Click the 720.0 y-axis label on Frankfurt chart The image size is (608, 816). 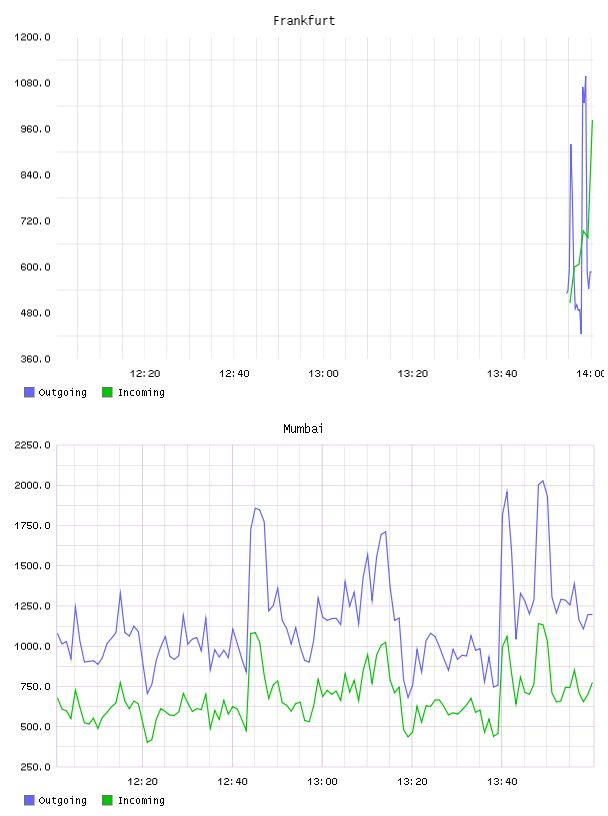[35, 221]
